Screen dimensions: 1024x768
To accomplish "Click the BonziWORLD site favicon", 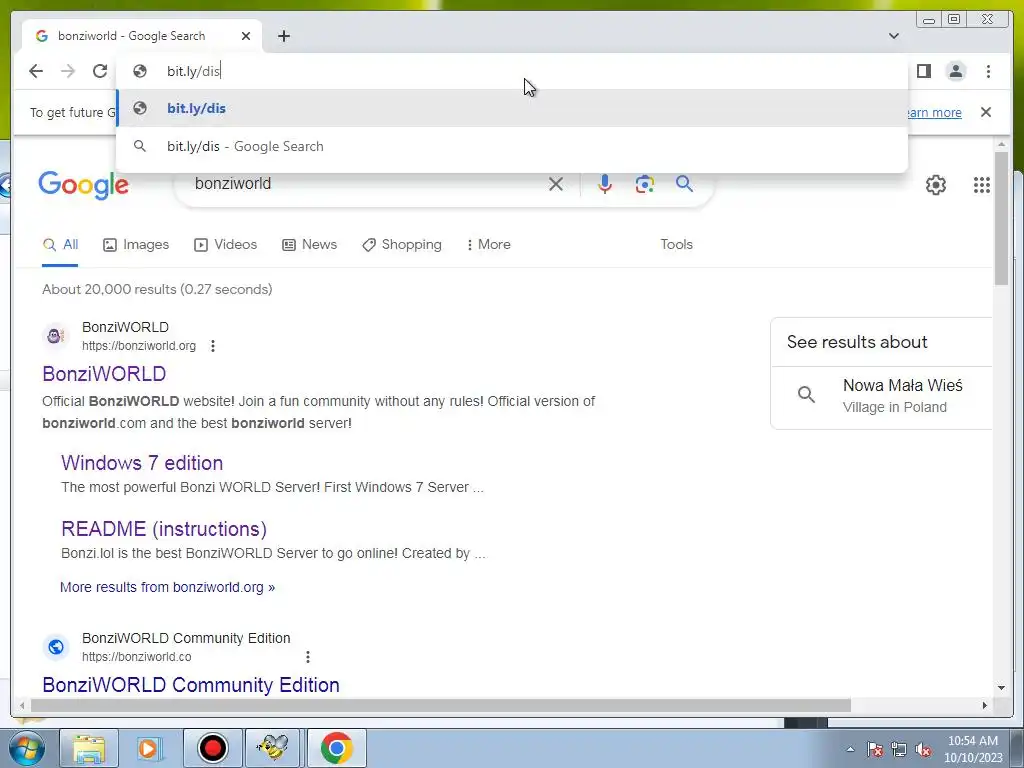I will click(56, 336).
